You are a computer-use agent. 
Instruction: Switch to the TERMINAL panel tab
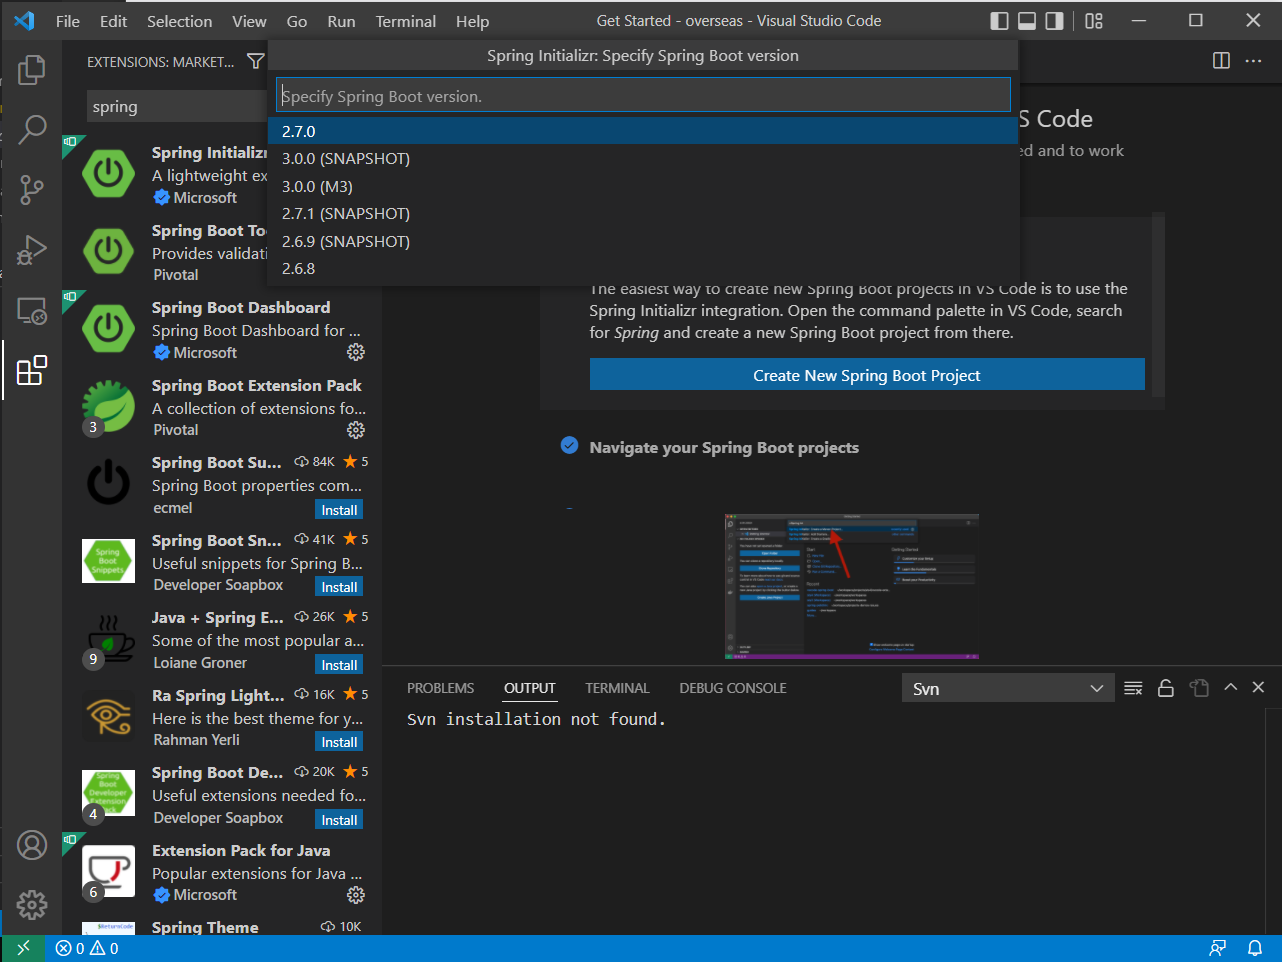point(617,688)
